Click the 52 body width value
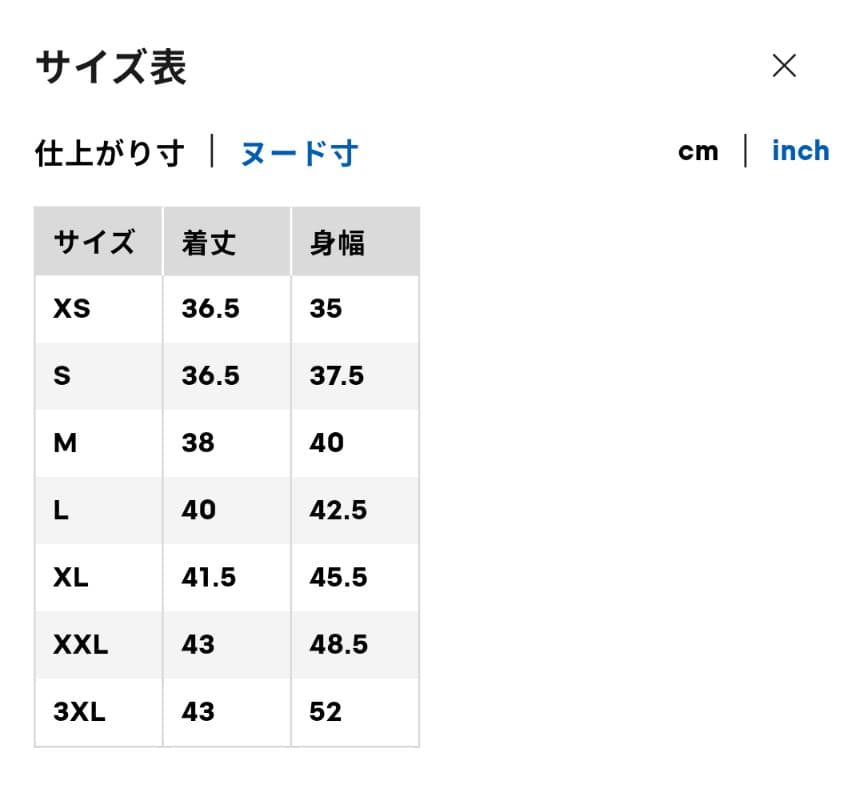This screenshot has width=855, height=799. (x=326, y=712)
